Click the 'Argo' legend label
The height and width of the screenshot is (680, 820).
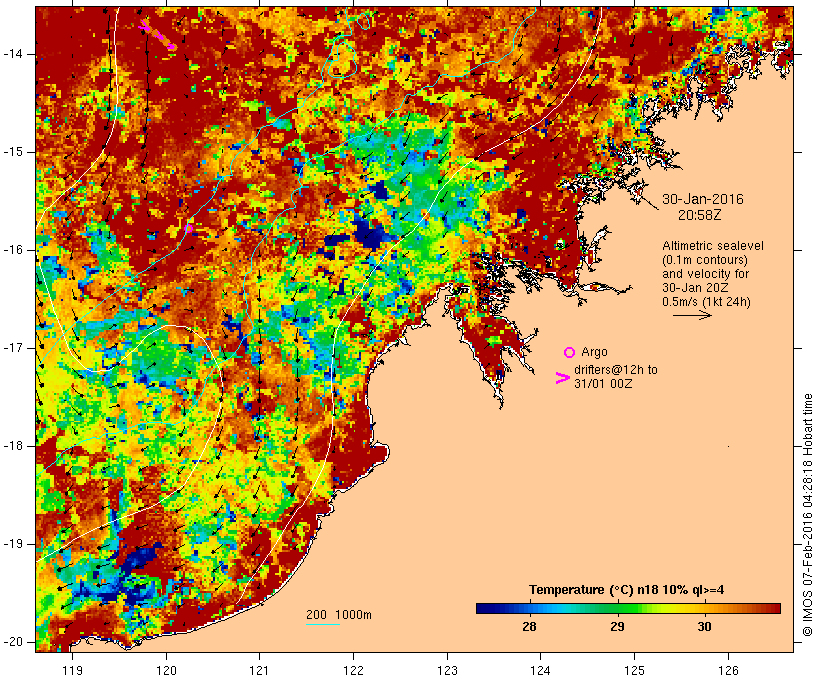pyautogui.click(x=594, y=352)
